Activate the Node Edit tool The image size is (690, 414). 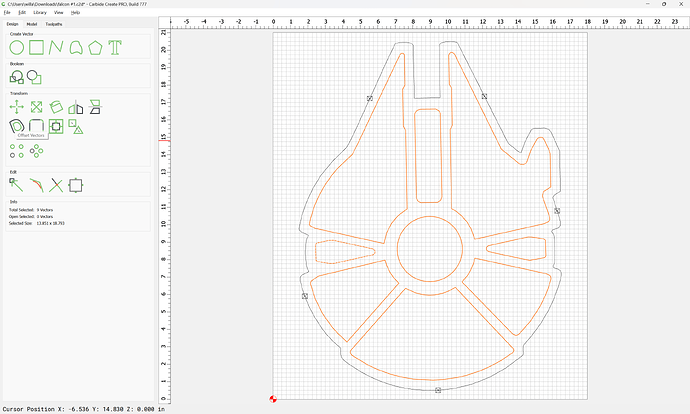click(x=17, y=185)
